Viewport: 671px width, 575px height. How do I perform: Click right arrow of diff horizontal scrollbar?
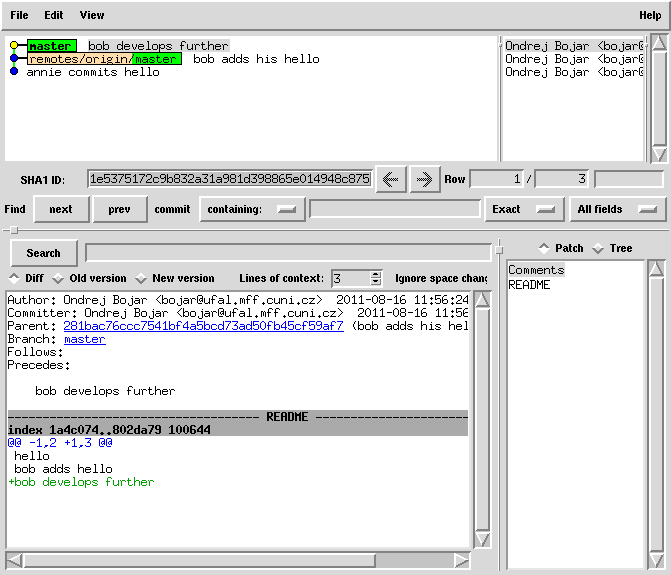[461, 560]
